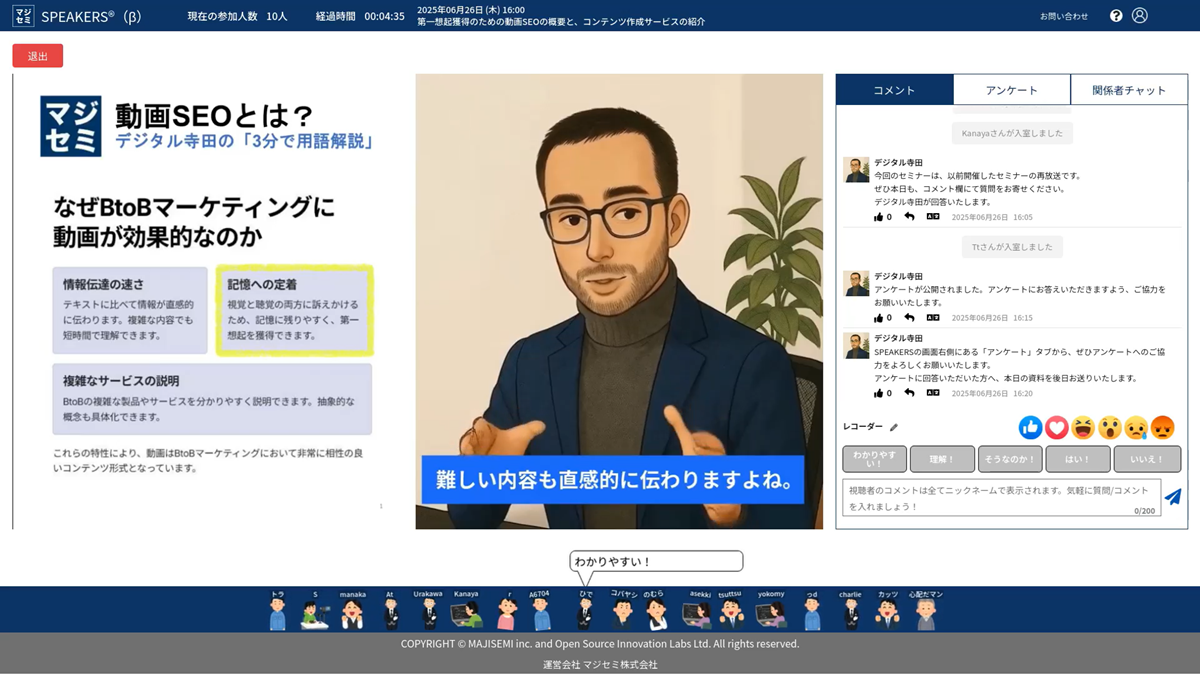
Task: Click the paper plane send comment icon
Action: [1173, 497]
